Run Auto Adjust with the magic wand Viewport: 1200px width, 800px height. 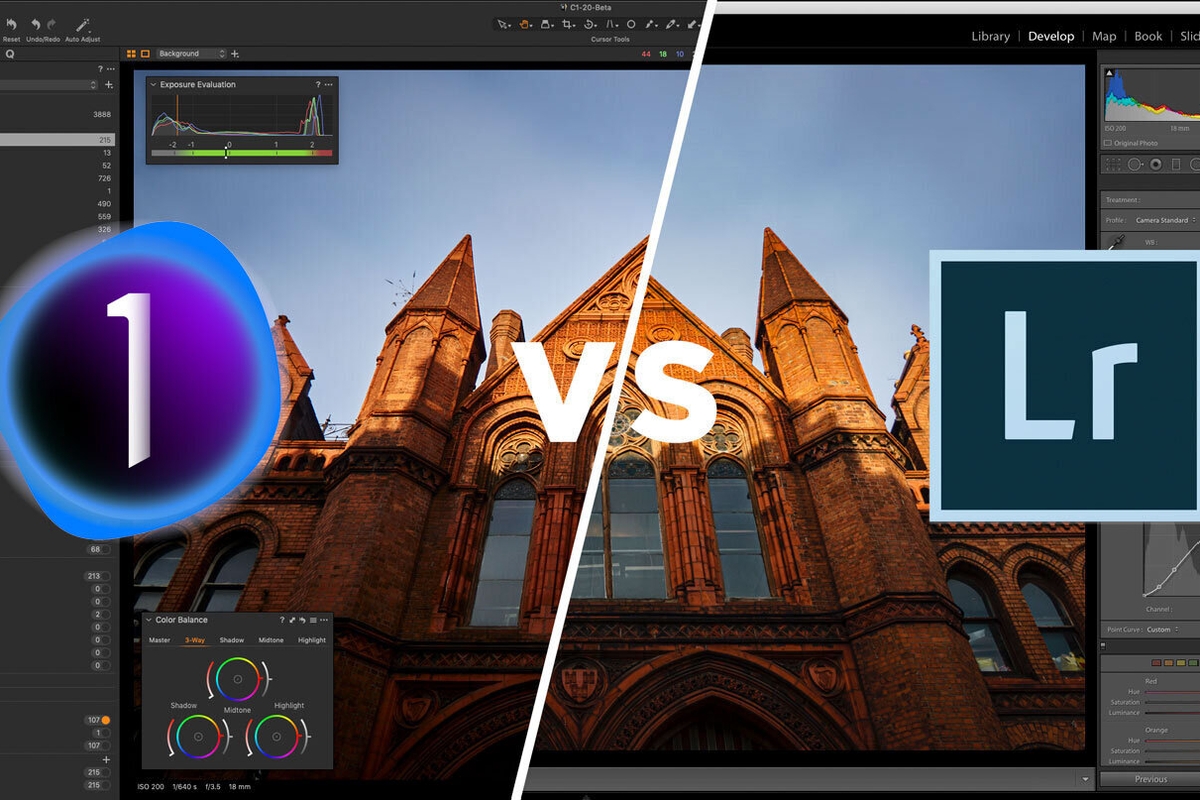pyautogui.click(x=83, y=24)
